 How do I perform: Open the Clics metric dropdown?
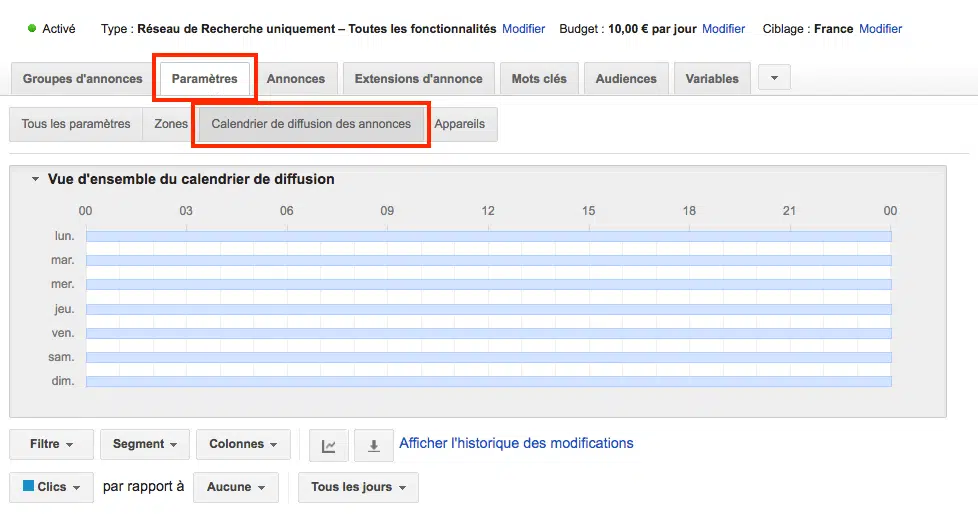pos(51,487)
